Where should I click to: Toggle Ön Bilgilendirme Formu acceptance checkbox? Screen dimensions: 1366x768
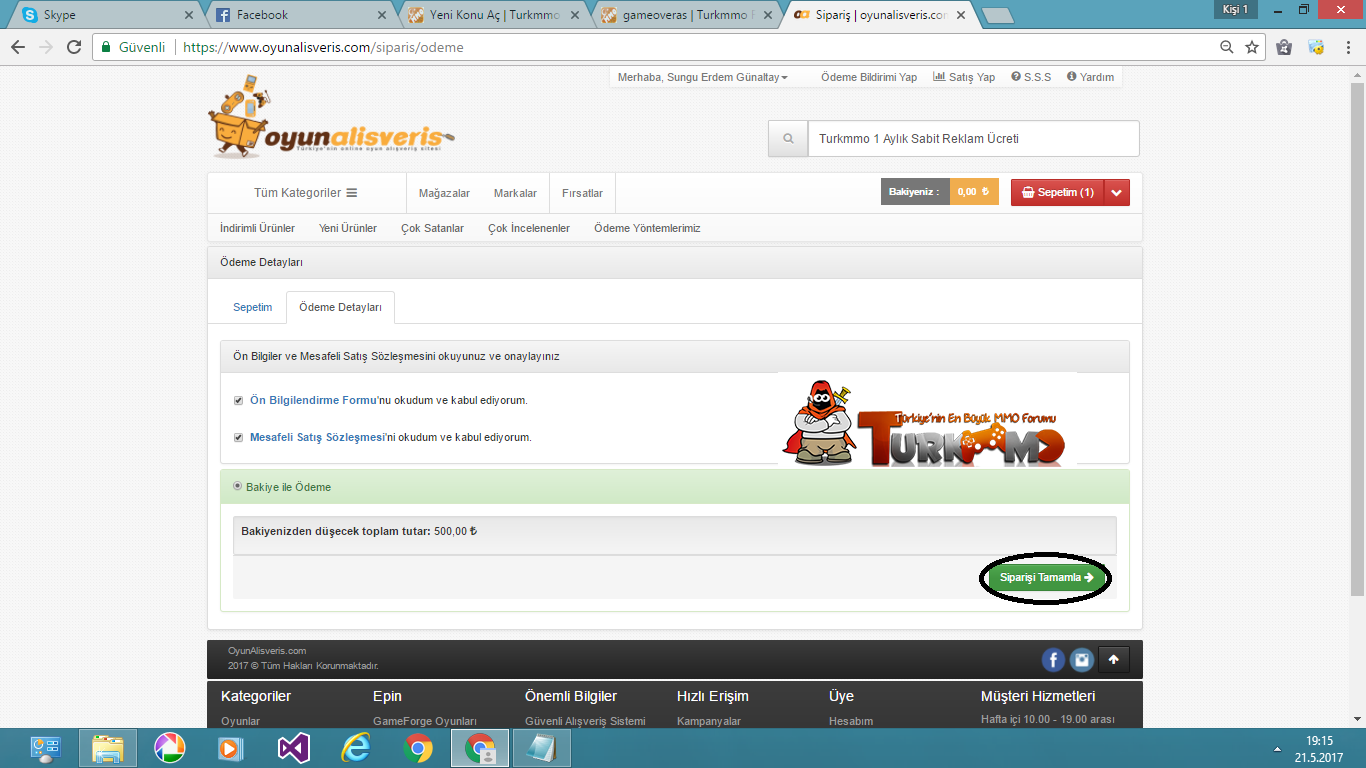point(238,400)
